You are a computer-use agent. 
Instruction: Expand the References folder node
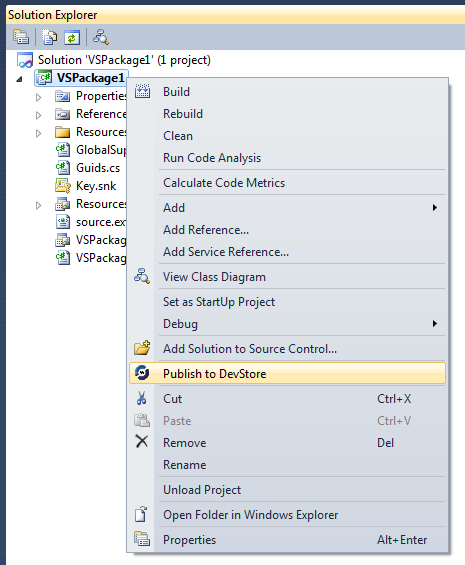pyautogui.click(x=39, y=115)
